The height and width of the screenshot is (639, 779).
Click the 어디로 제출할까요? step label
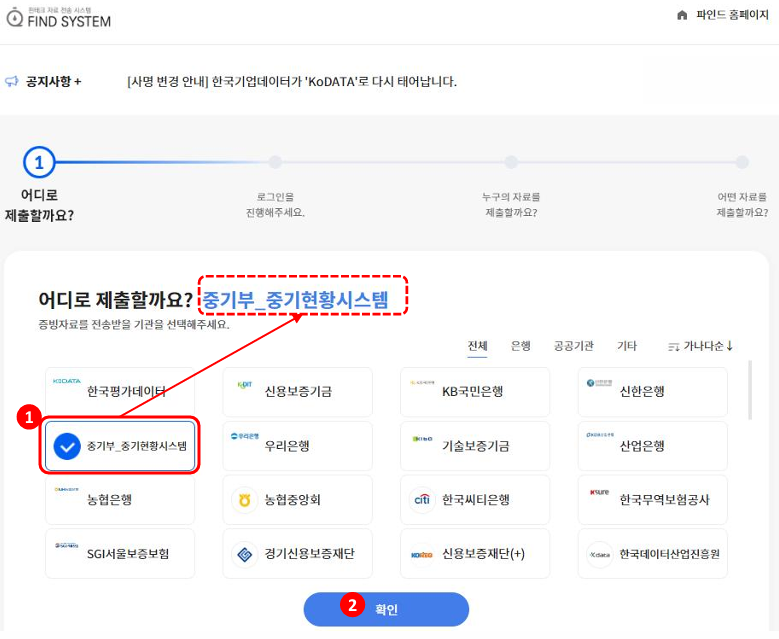39,205
